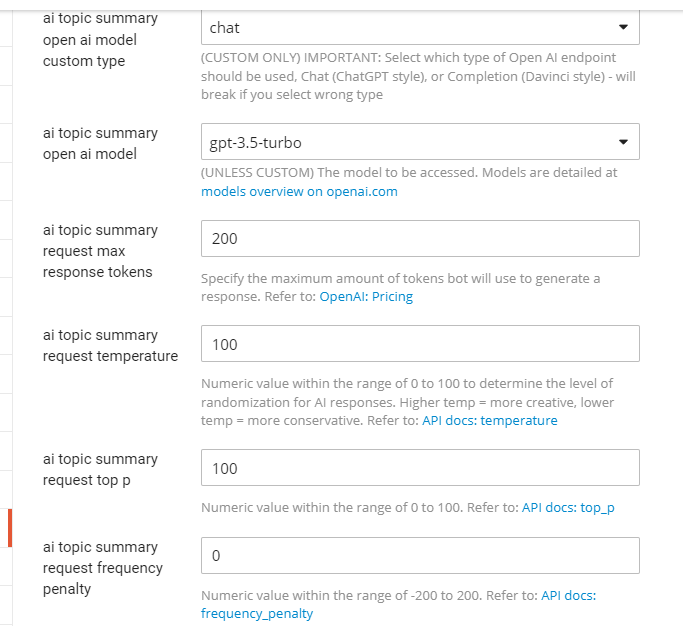
Task: Click the 'ai topic summary open ai model' label
Action: [x=100, y=143]
